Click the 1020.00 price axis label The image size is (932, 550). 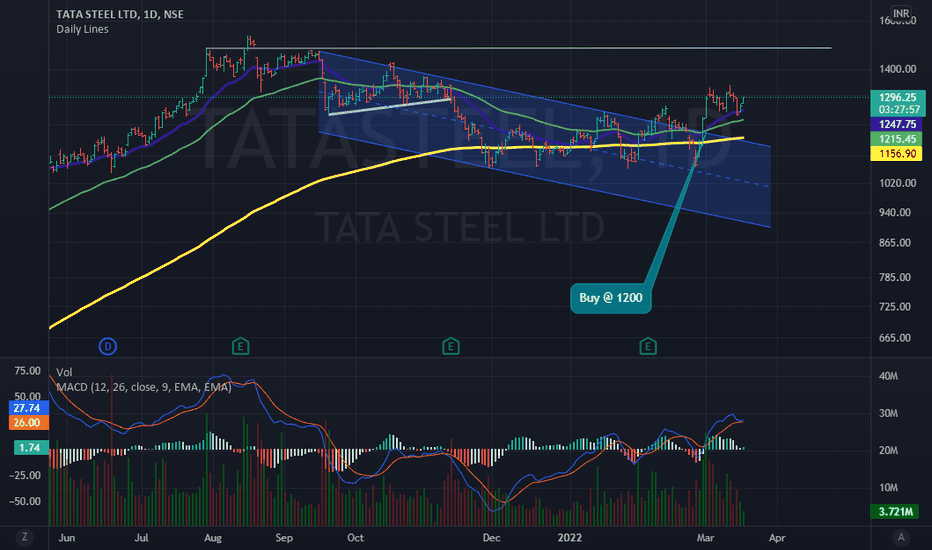[898, 183]
